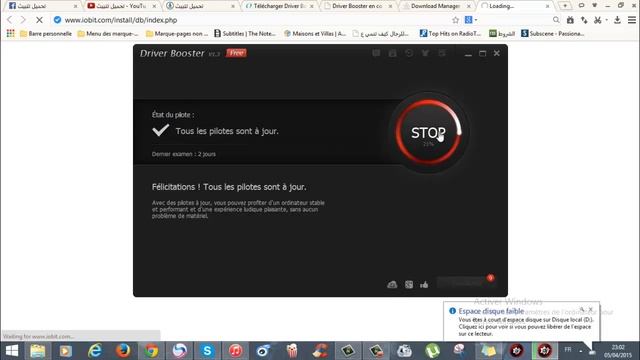Open iTunes from the taskbar
This screenshot has height=360, width=640.
[x=236, y=351]
